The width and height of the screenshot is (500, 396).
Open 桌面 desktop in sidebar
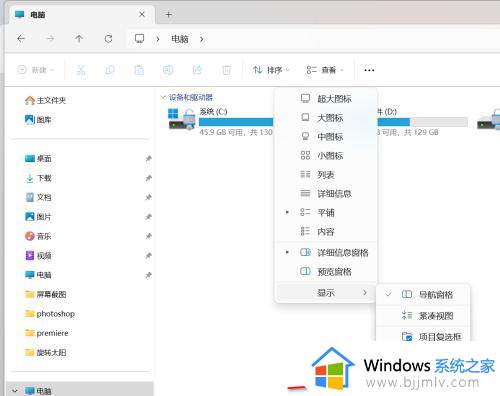38,158
